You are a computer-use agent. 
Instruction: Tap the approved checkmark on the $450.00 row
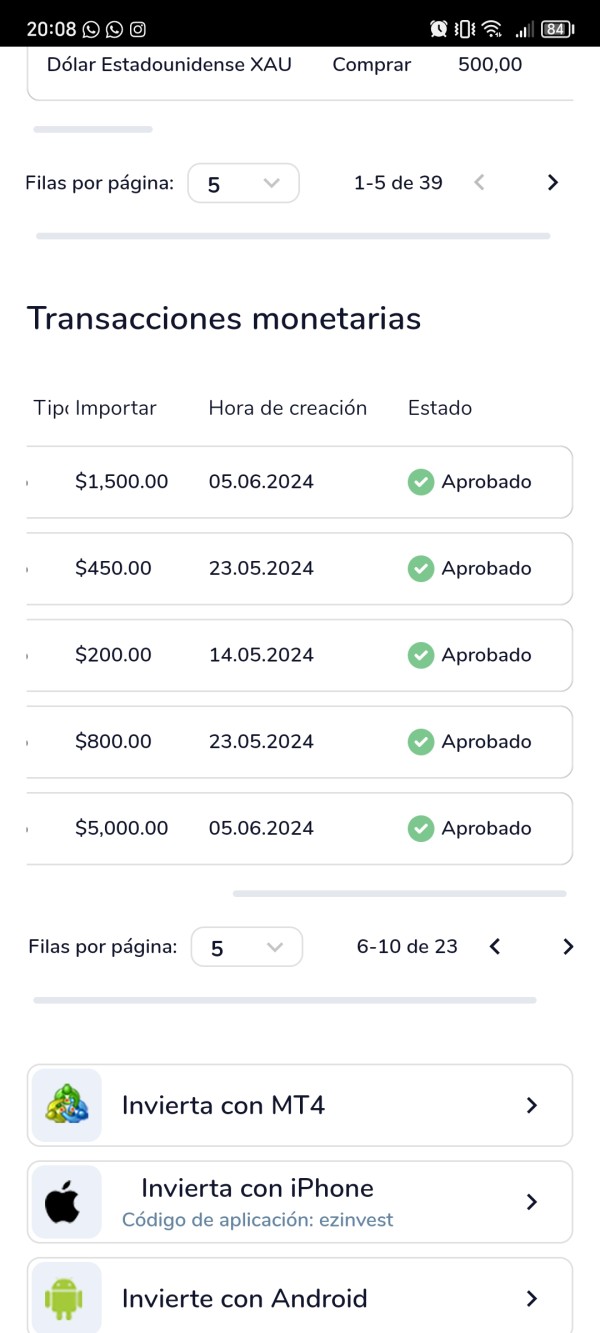coord(421,569)
